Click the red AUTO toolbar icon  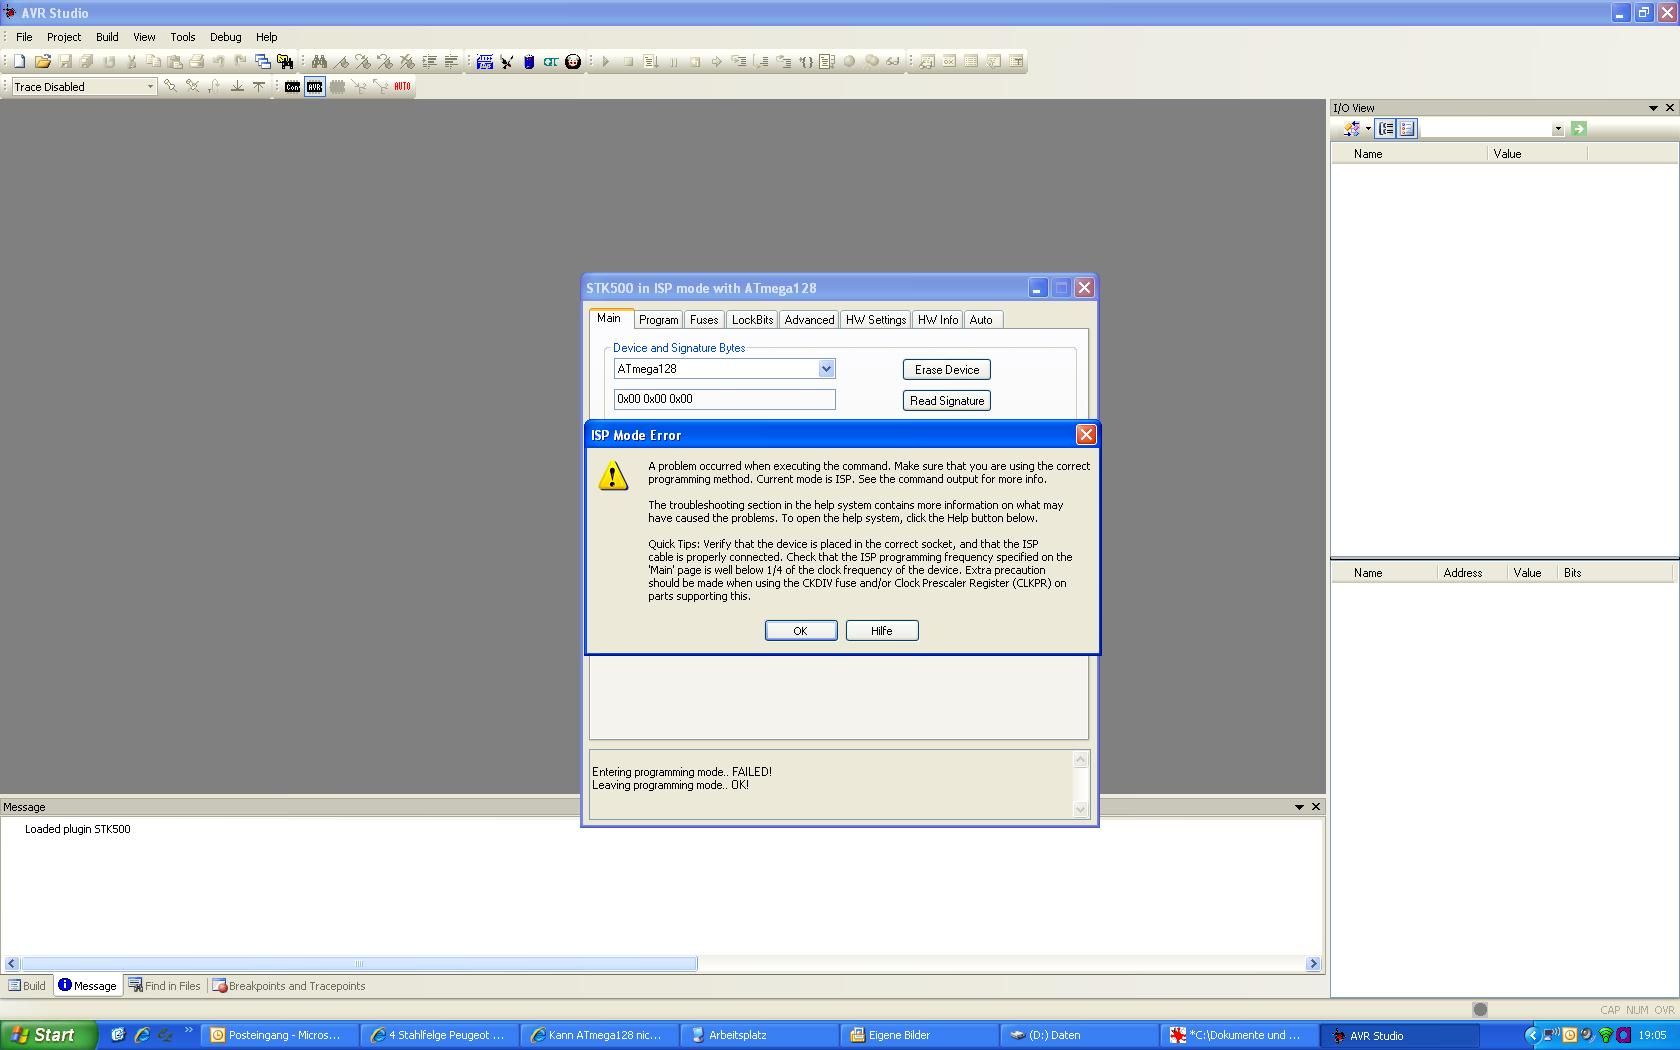point(402,87)
